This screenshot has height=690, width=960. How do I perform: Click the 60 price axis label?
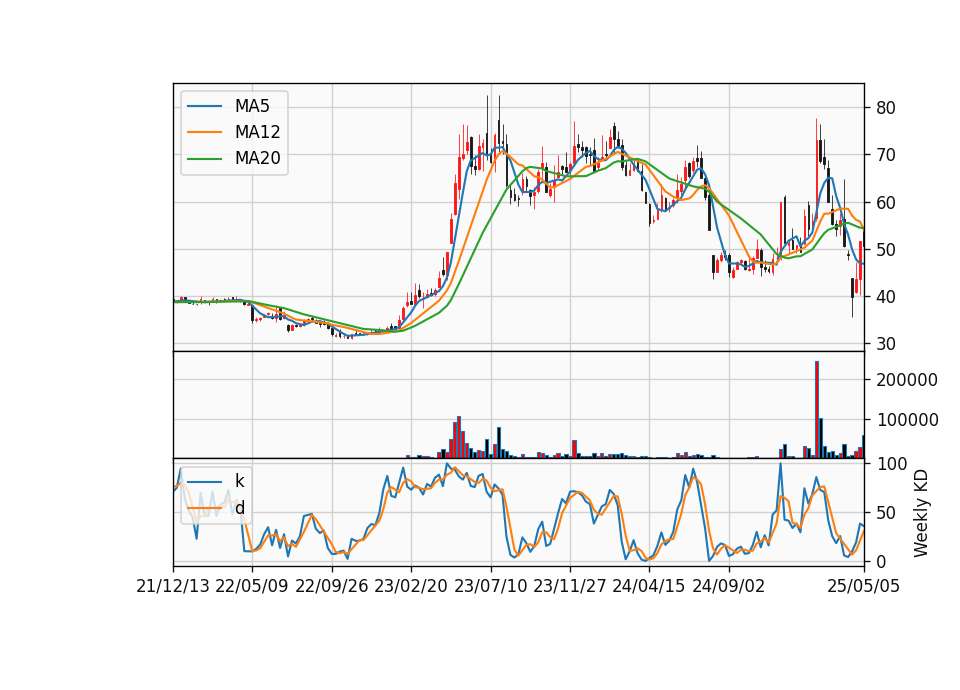(885, 203)
